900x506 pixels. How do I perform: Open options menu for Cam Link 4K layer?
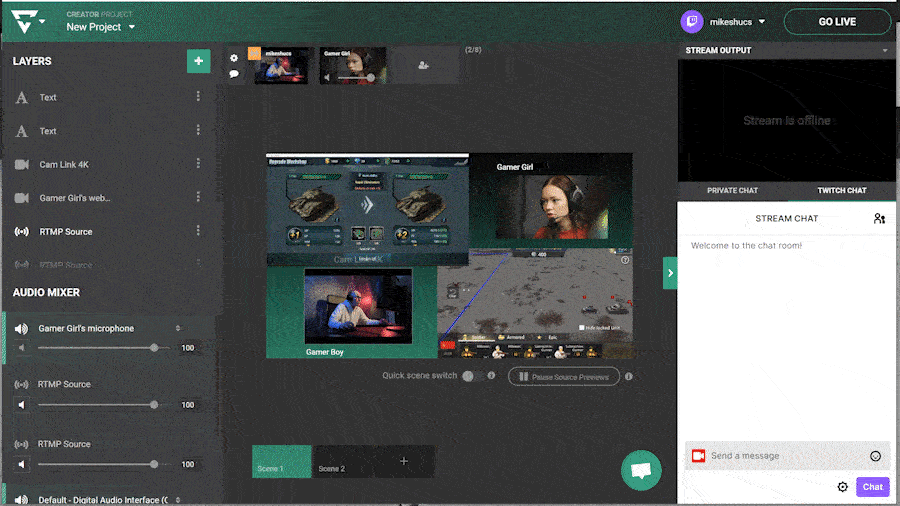click(198, 164)
